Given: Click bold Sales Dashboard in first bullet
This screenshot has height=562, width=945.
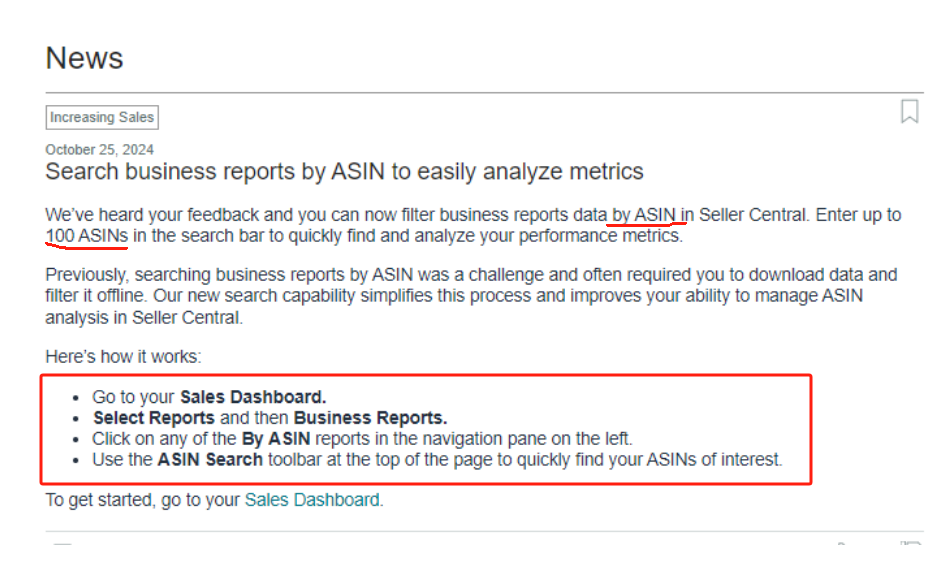Looking at the screenshot, I should [x=253, y=397].
